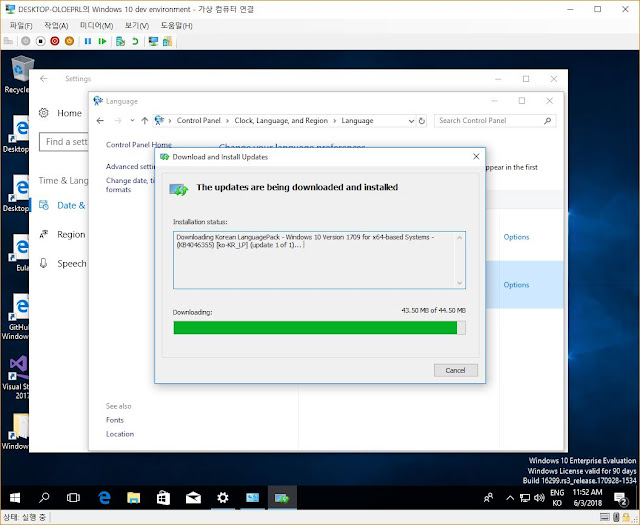
Task: Click Cancel in the Download and Install Updates dialog
Action: 456,370
